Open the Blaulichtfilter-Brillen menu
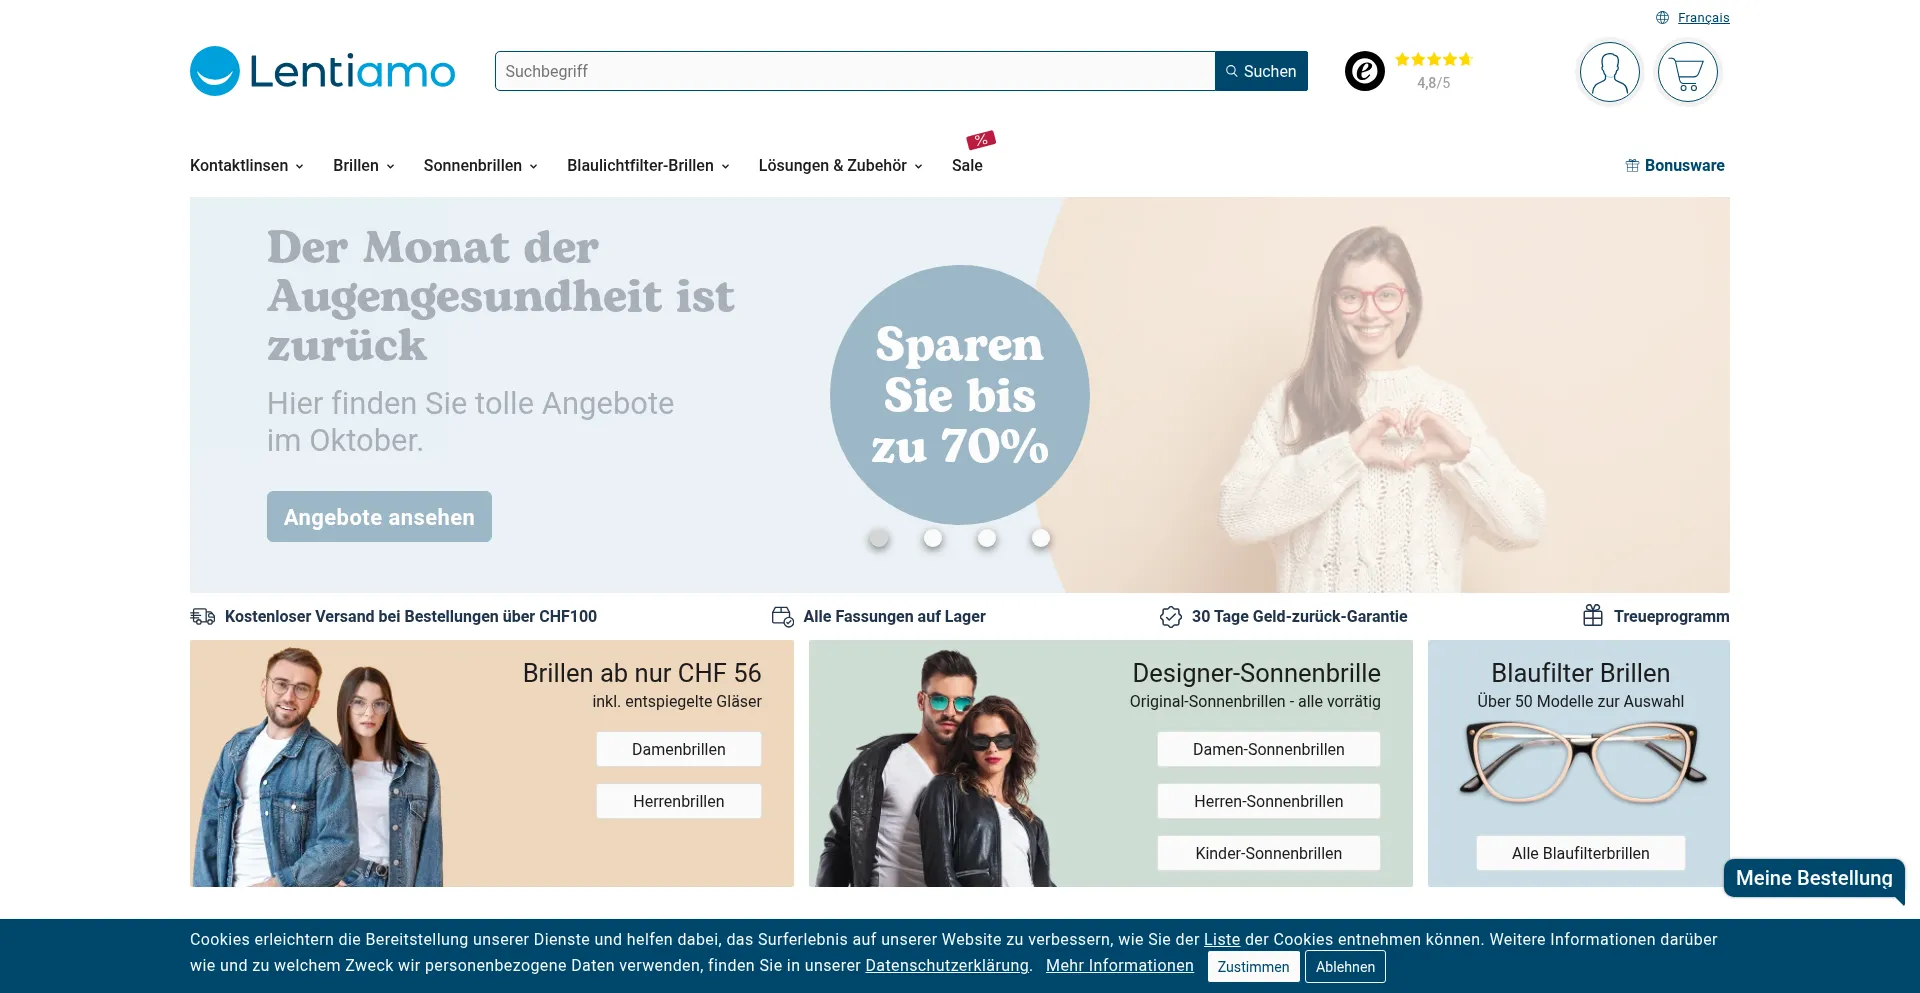 (x=648, y=166)
